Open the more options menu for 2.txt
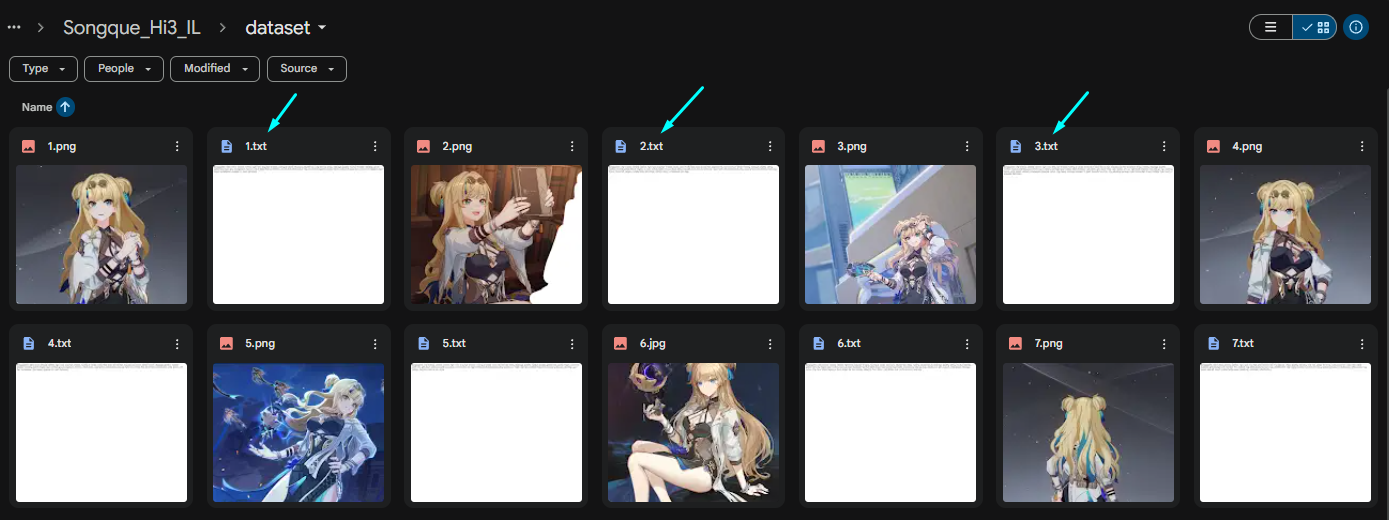This screenshot has width=1389, height=520. point(770,146)
